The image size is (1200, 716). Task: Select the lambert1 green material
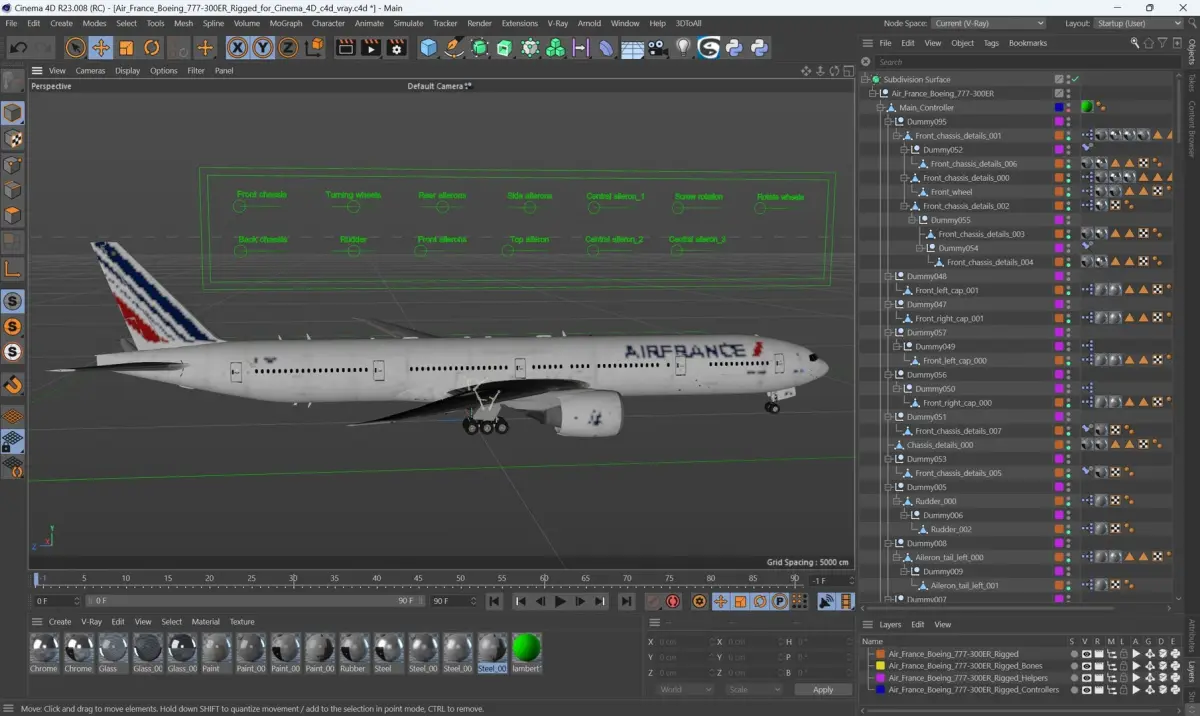pos(526,651)
